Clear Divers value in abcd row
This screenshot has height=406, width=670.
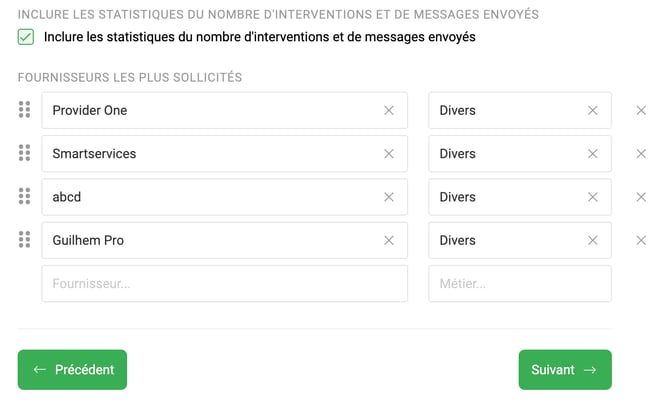[x=593, y=197]
